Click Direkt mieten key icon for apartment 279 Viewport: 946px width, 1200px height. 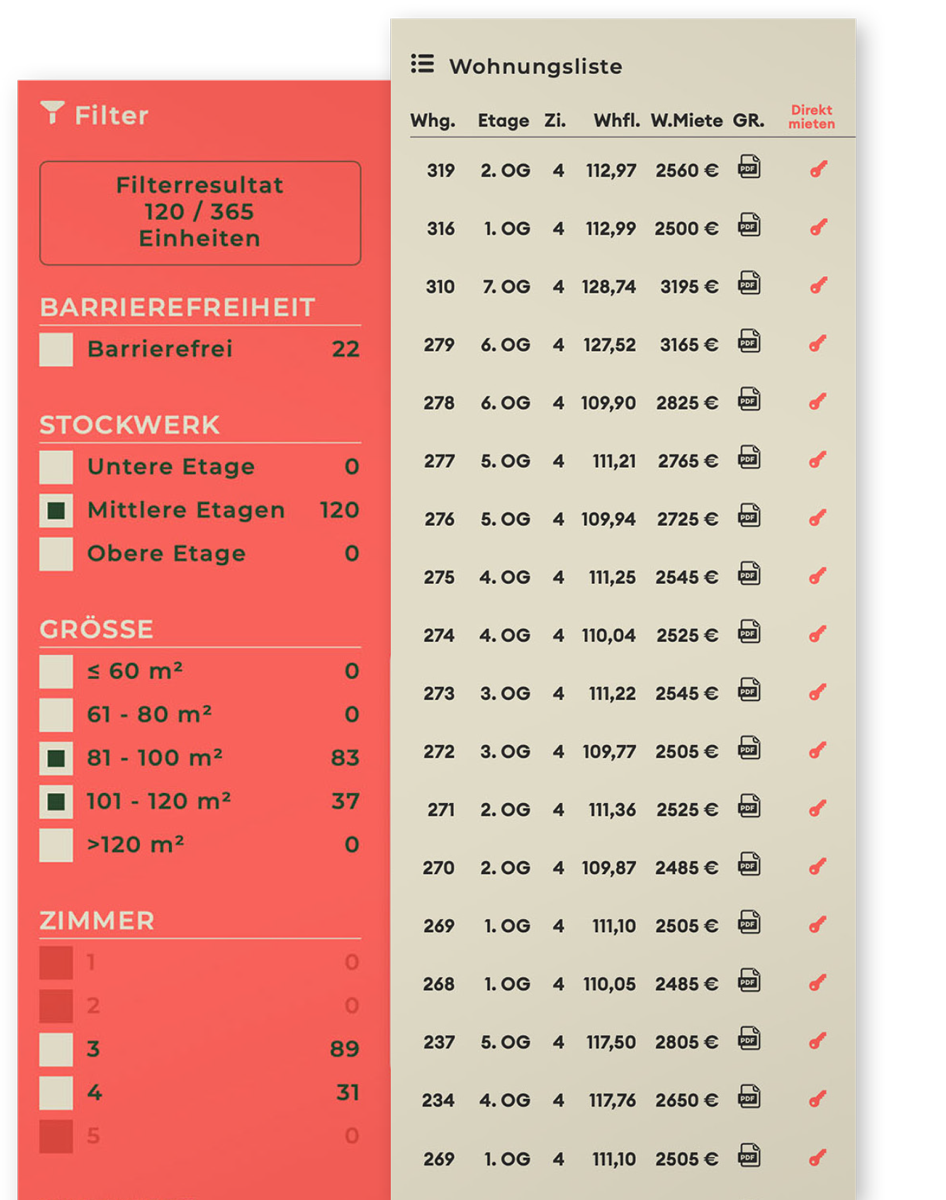[x=817, y=344]
